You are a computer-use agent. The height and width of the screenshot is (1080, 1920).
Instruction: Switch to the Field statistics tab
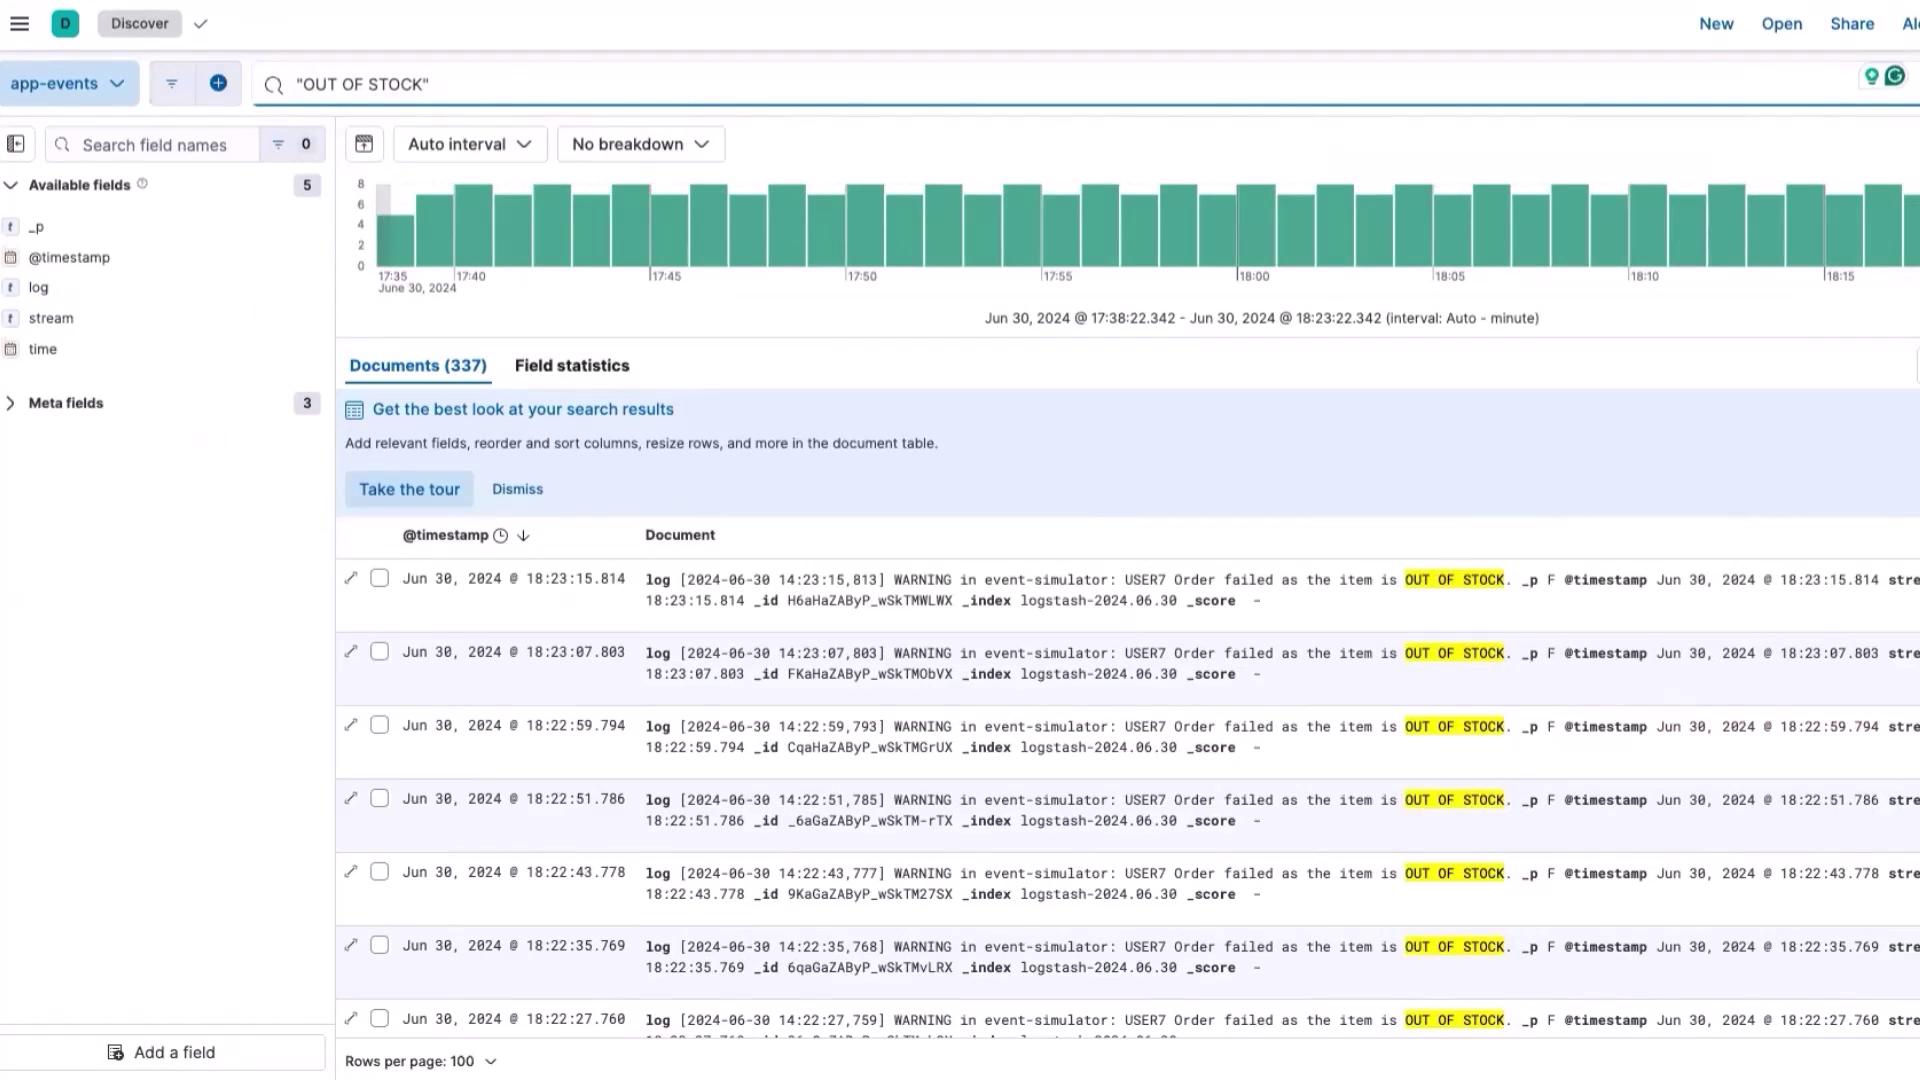click(x=572, y=366)
